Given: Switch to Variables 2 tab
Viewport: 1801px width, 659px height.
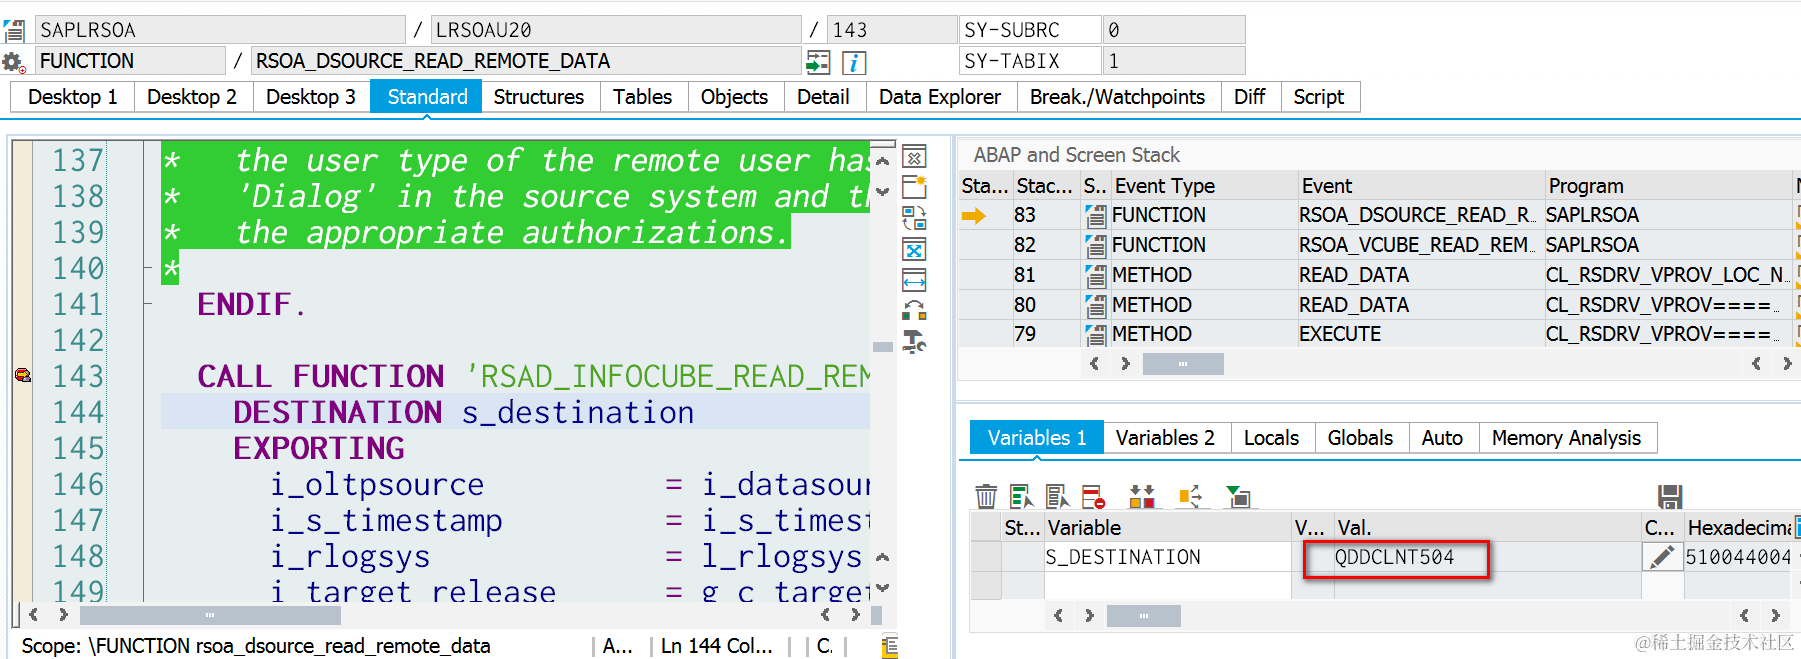Looking at the screenshot, I should point(1165,438).
